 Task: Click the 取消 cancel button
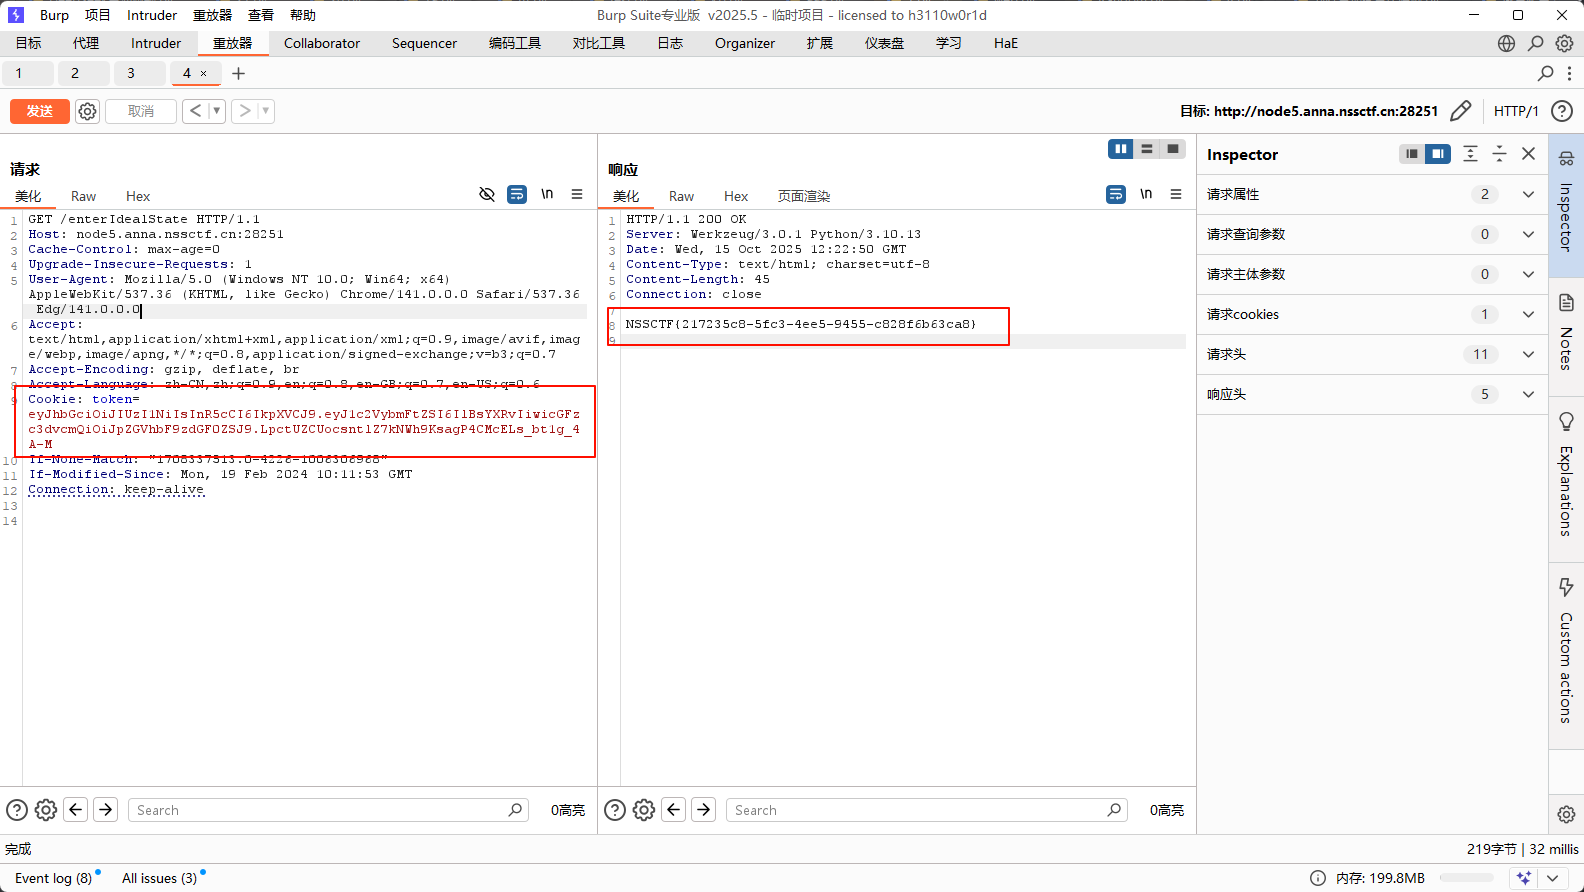point(141,111)
